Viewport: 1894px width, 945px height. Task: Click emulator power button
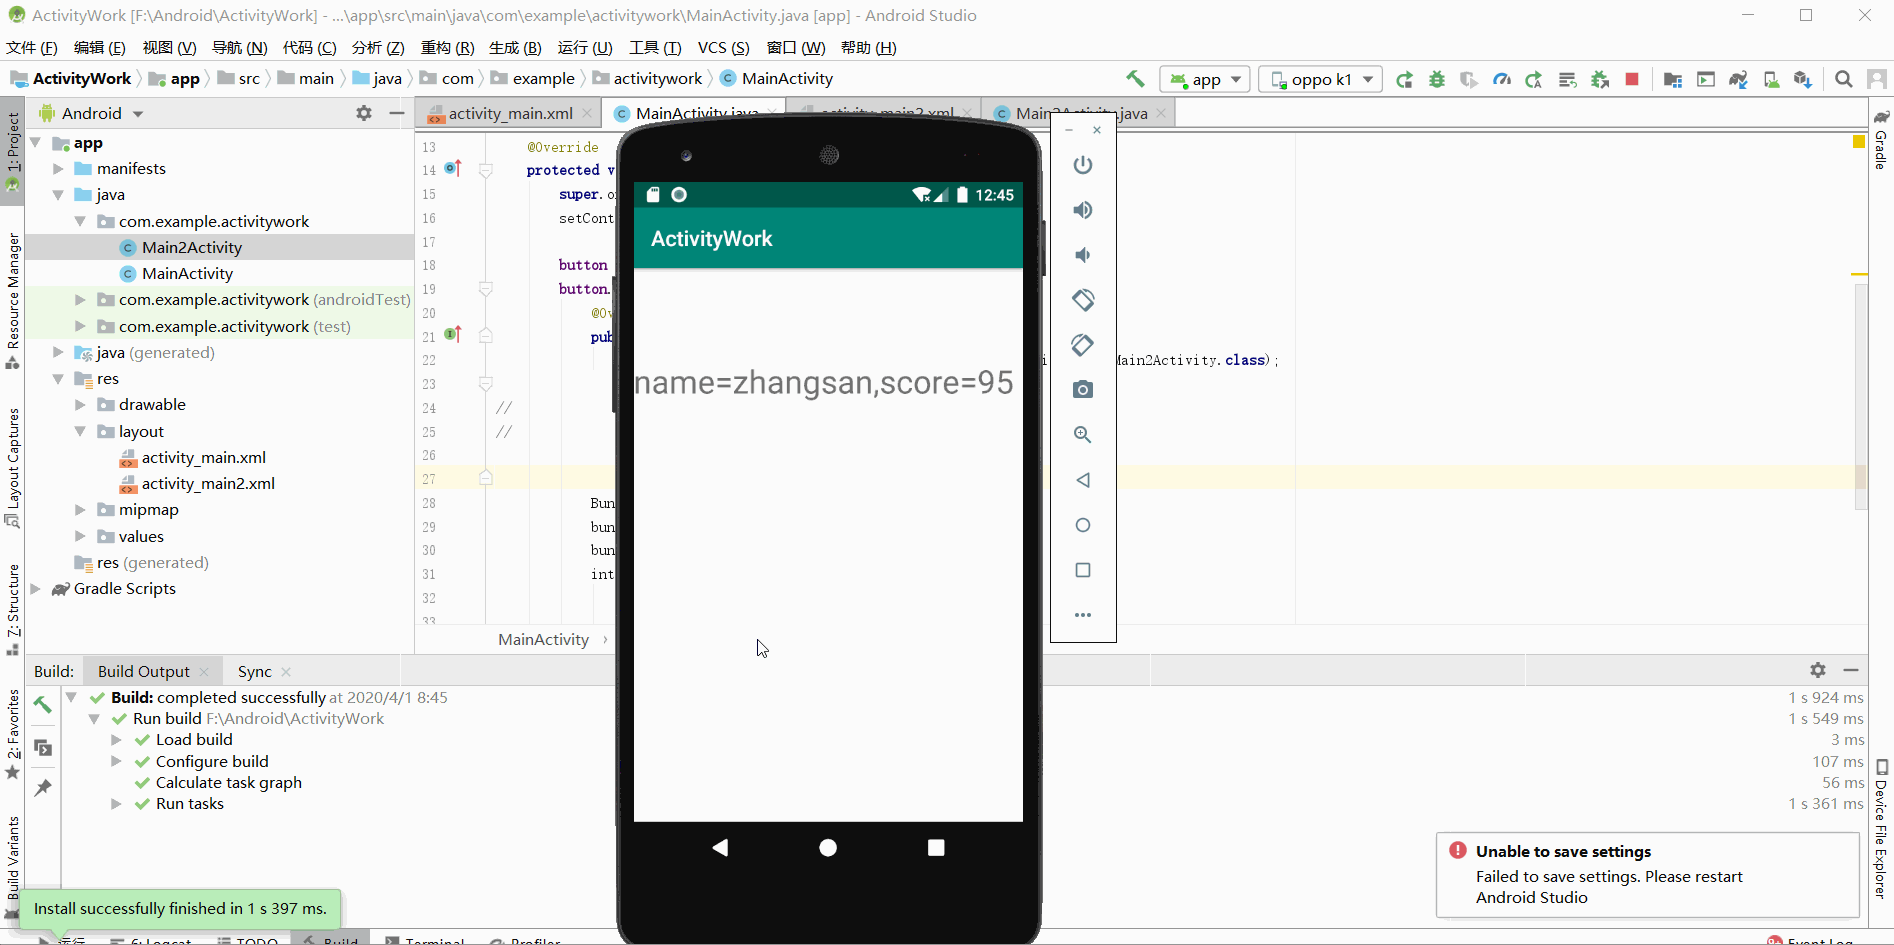pos(1083,165)
